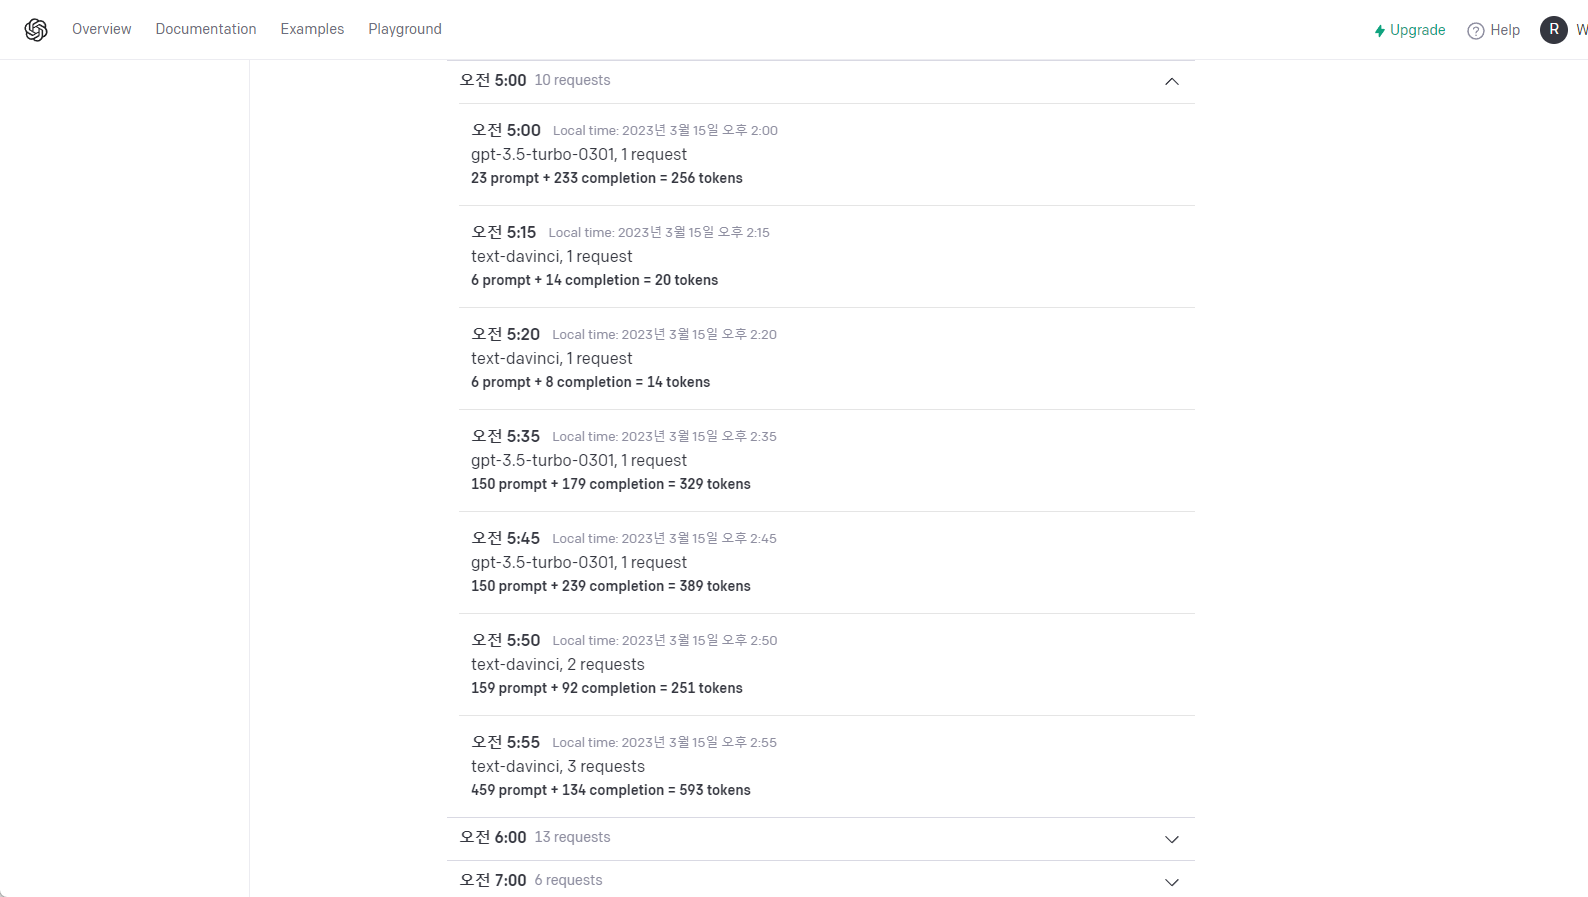Viewport: 1588px width, 897px height.
Task: Open the Playground page
Action: point(405,29)
